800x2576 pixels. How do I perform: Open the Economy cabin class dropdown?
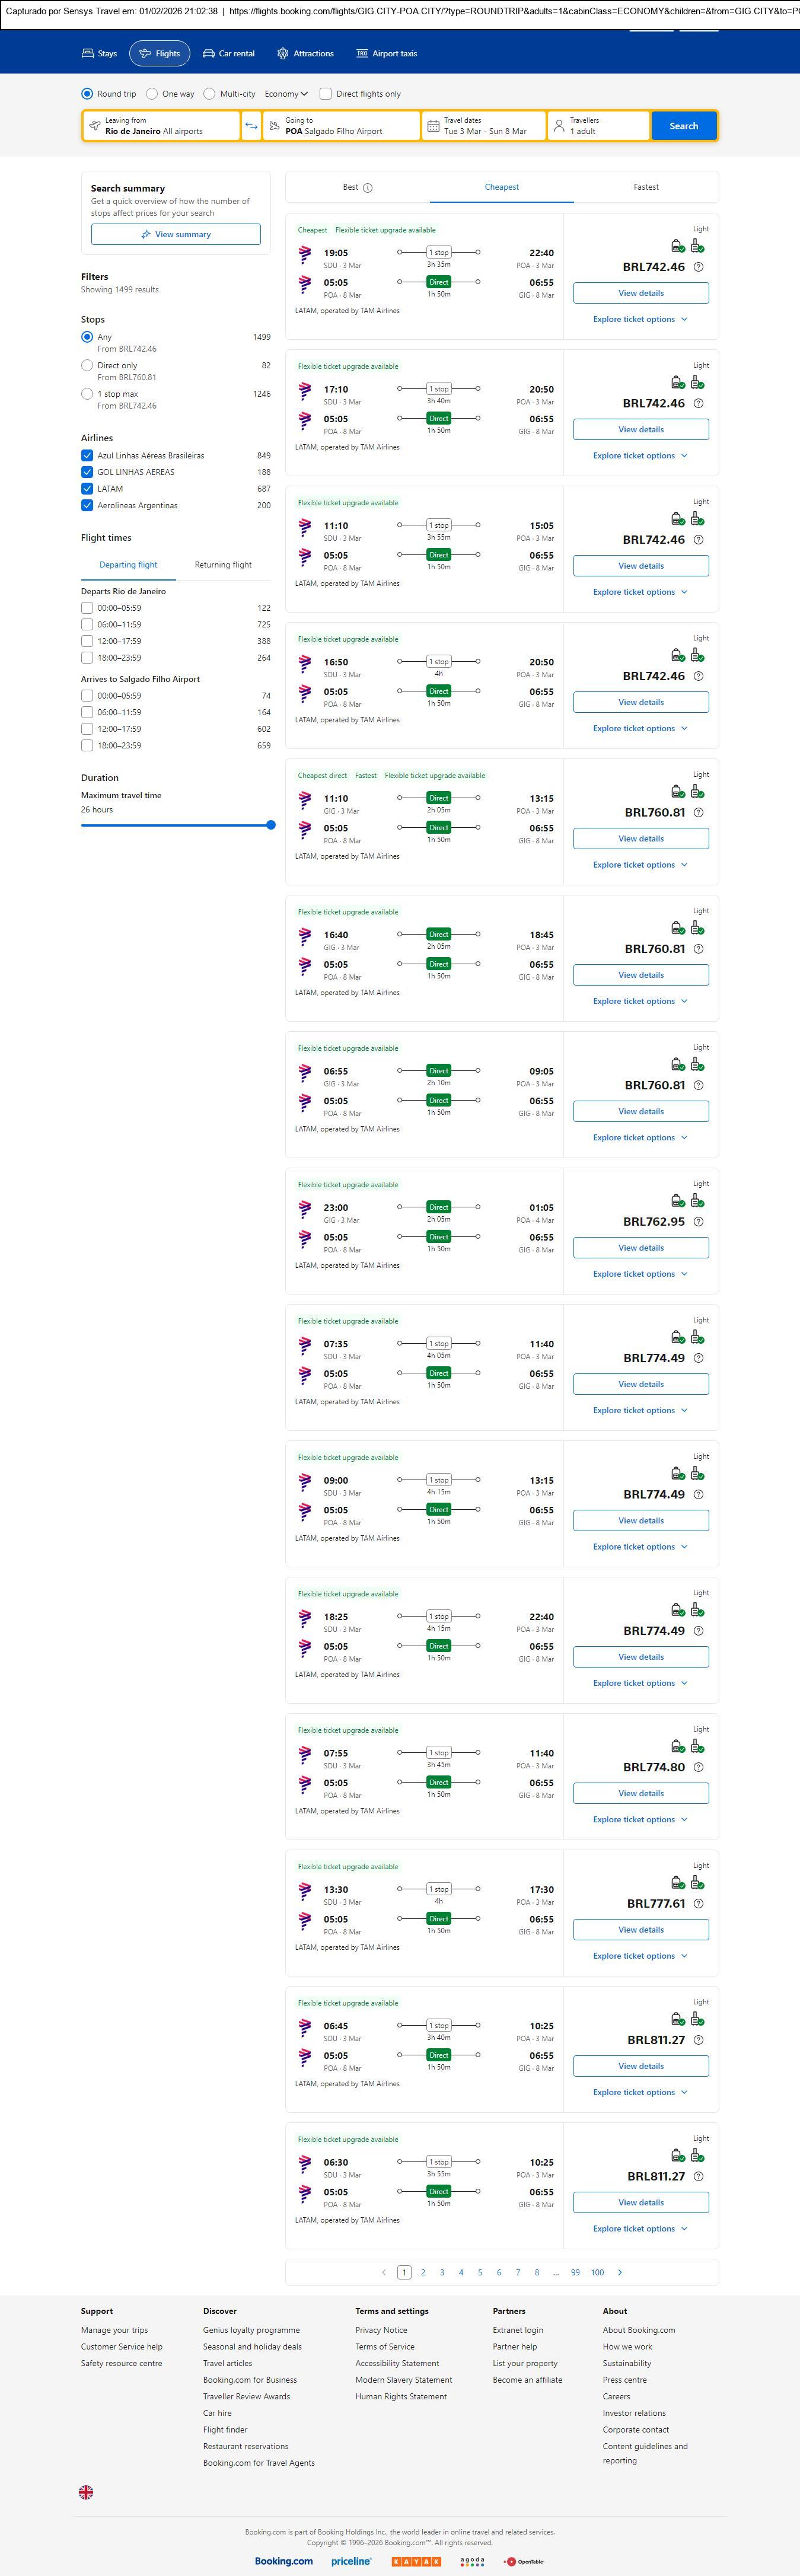point(285,94)
